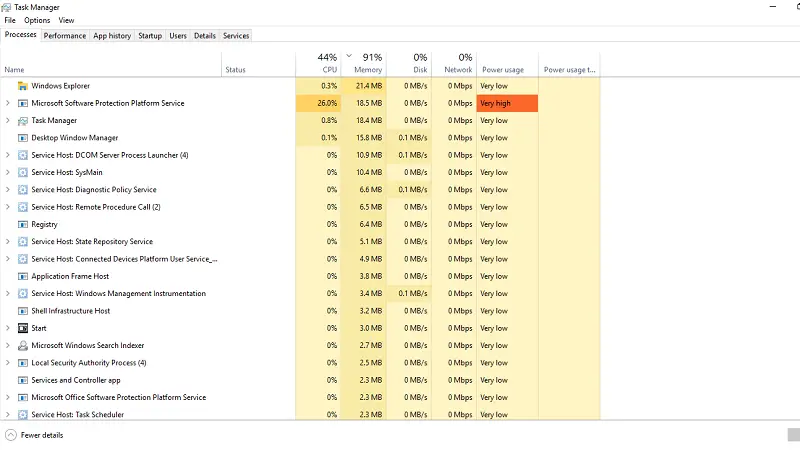The image size is (800, 450).
Task: Open the Options menu
Action: click(37, 20)
